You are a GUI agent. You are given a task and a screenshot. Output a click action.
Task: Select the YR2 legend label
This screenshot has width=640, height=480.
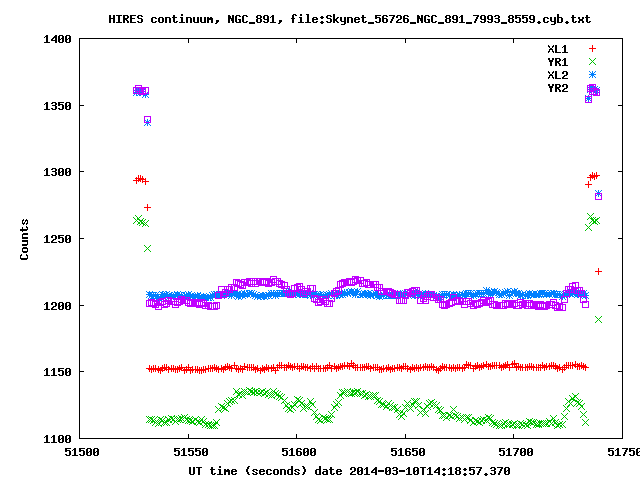[x=558, y=88]
